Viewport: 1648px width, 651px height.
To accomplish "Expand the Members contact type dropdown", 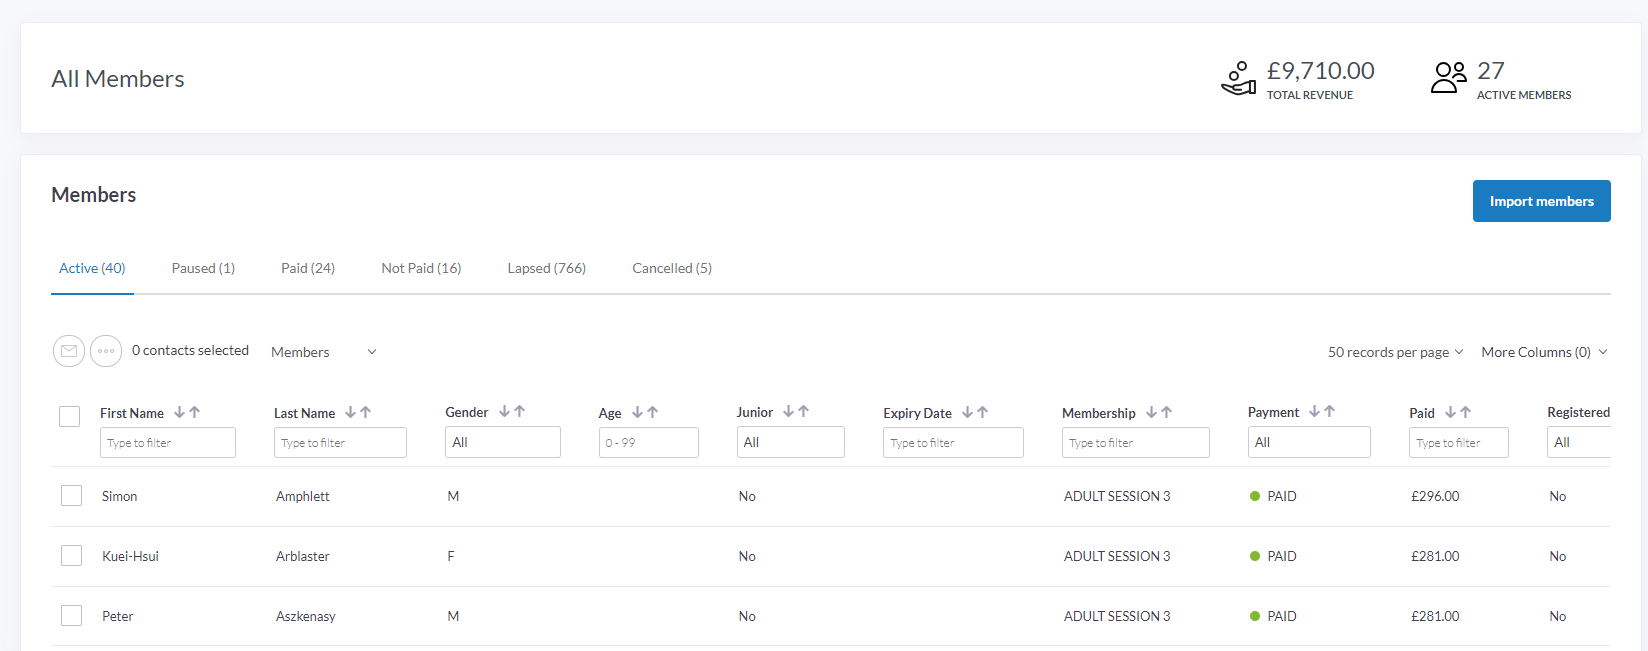I will point(323,352).
